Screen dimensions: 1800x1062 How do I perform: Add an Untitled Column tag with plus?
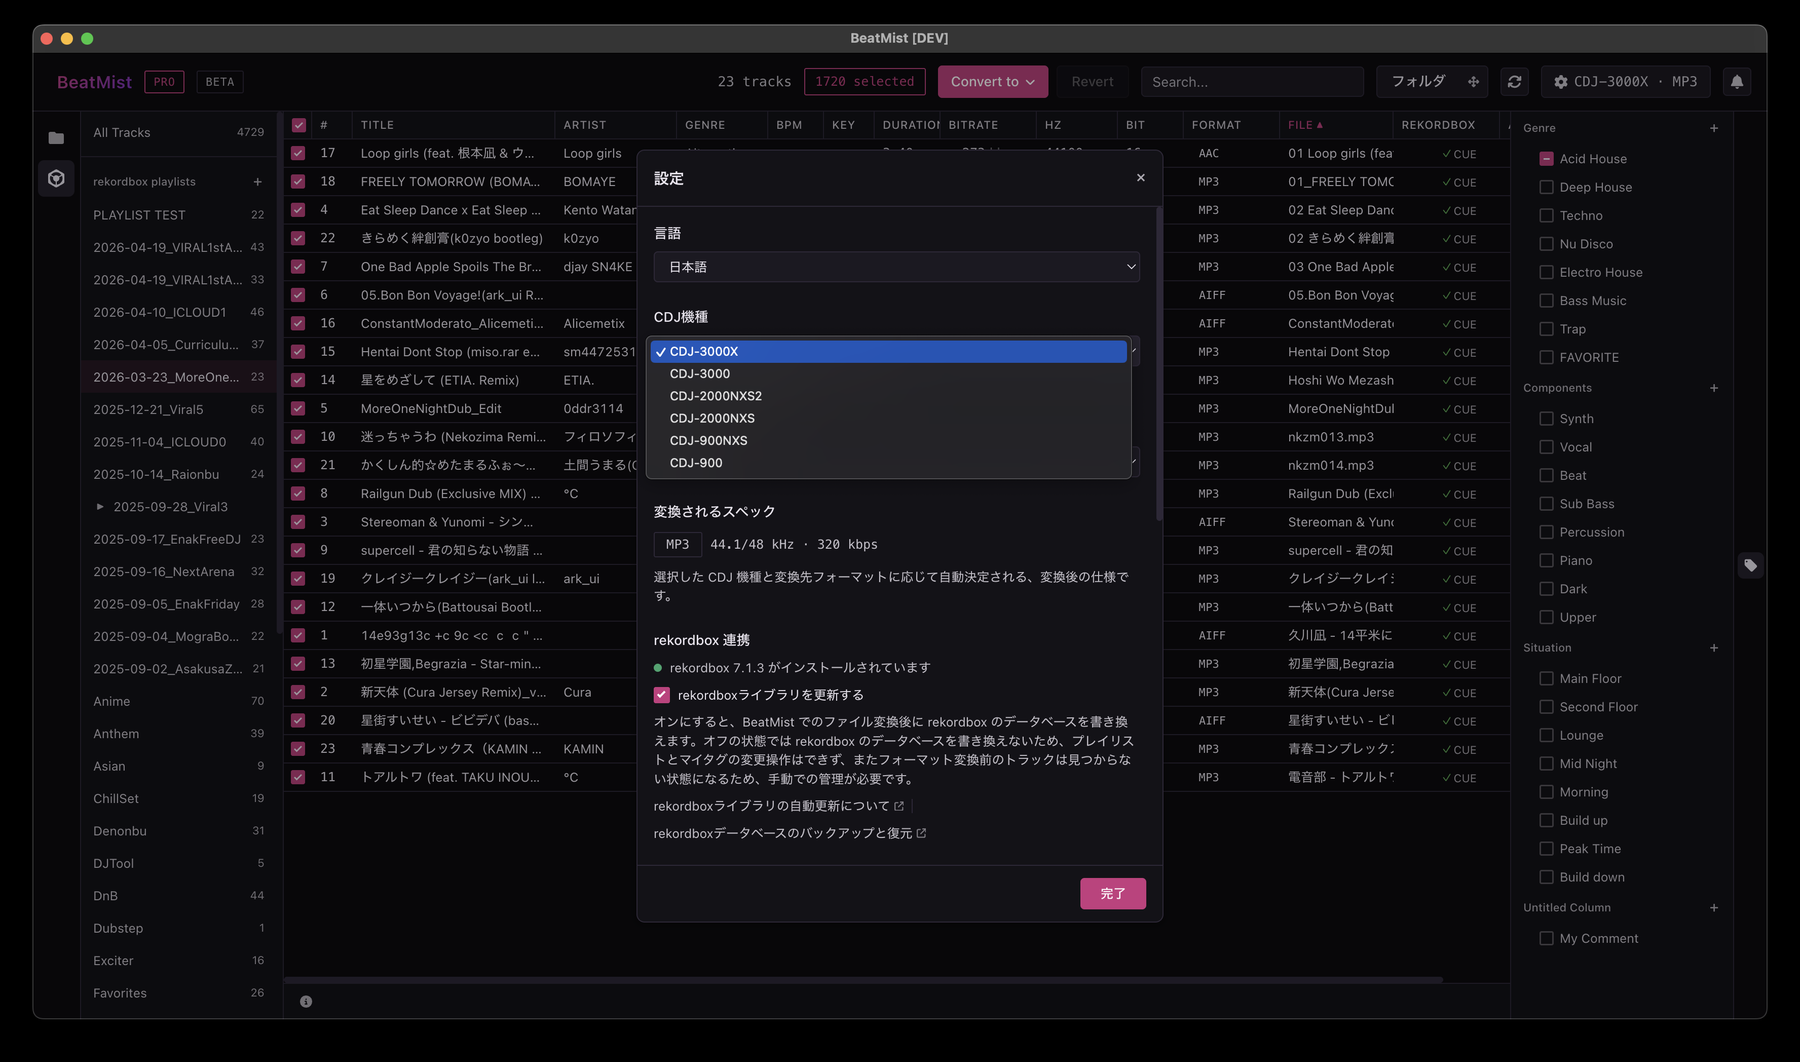(x=1714, y=908)
